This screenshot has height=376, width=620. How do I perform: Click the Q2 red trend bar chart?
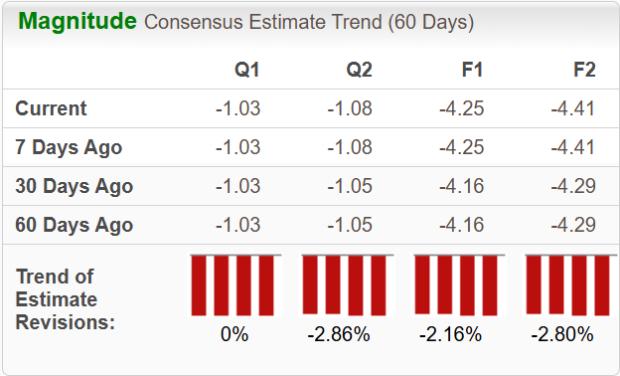(348, 285)
